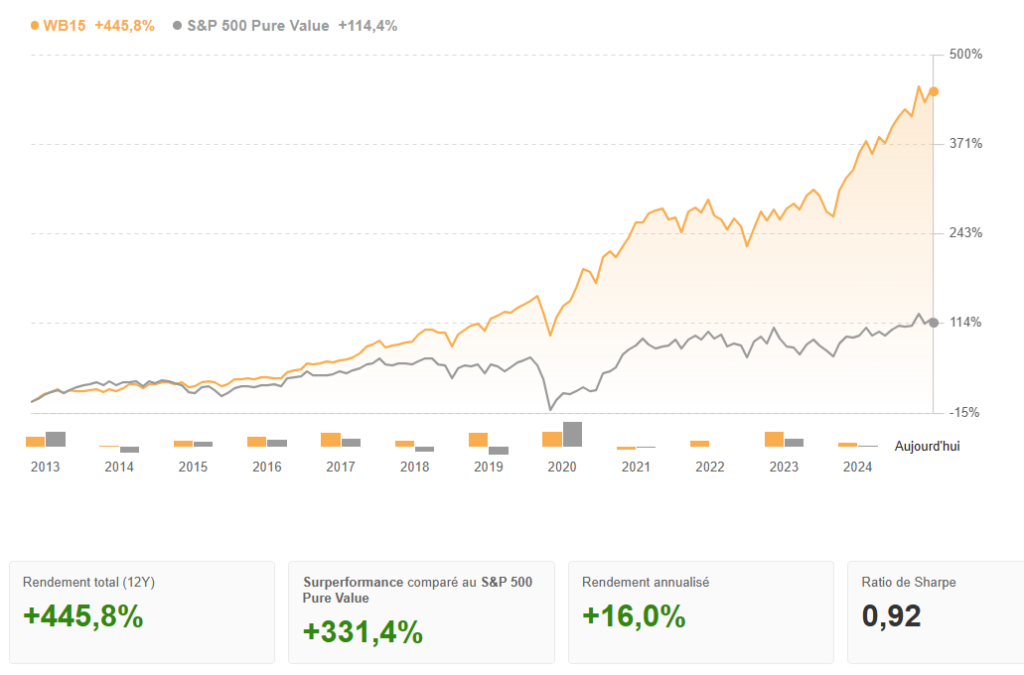The image size is (1024, 675).
Task: Click the orange WB15 legend dot
Action: pos(35,26)
